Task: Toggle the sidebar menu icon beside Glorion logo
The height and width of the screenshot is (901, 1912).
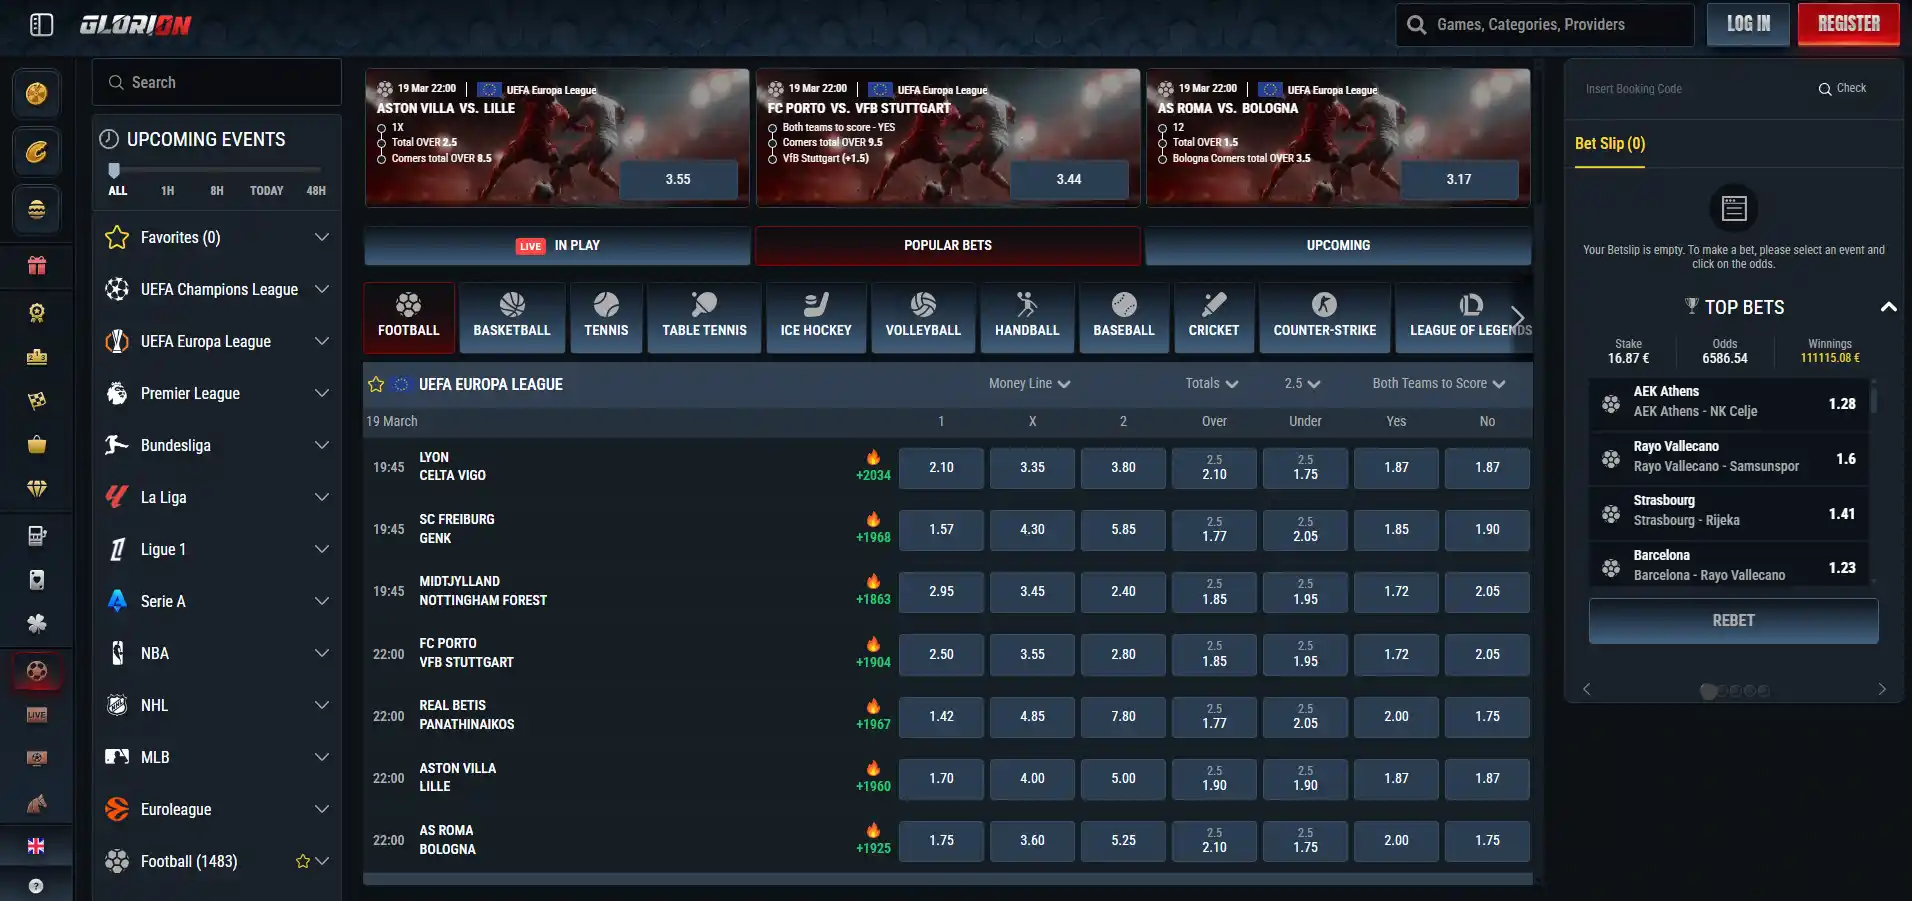Action: (41, 24)
